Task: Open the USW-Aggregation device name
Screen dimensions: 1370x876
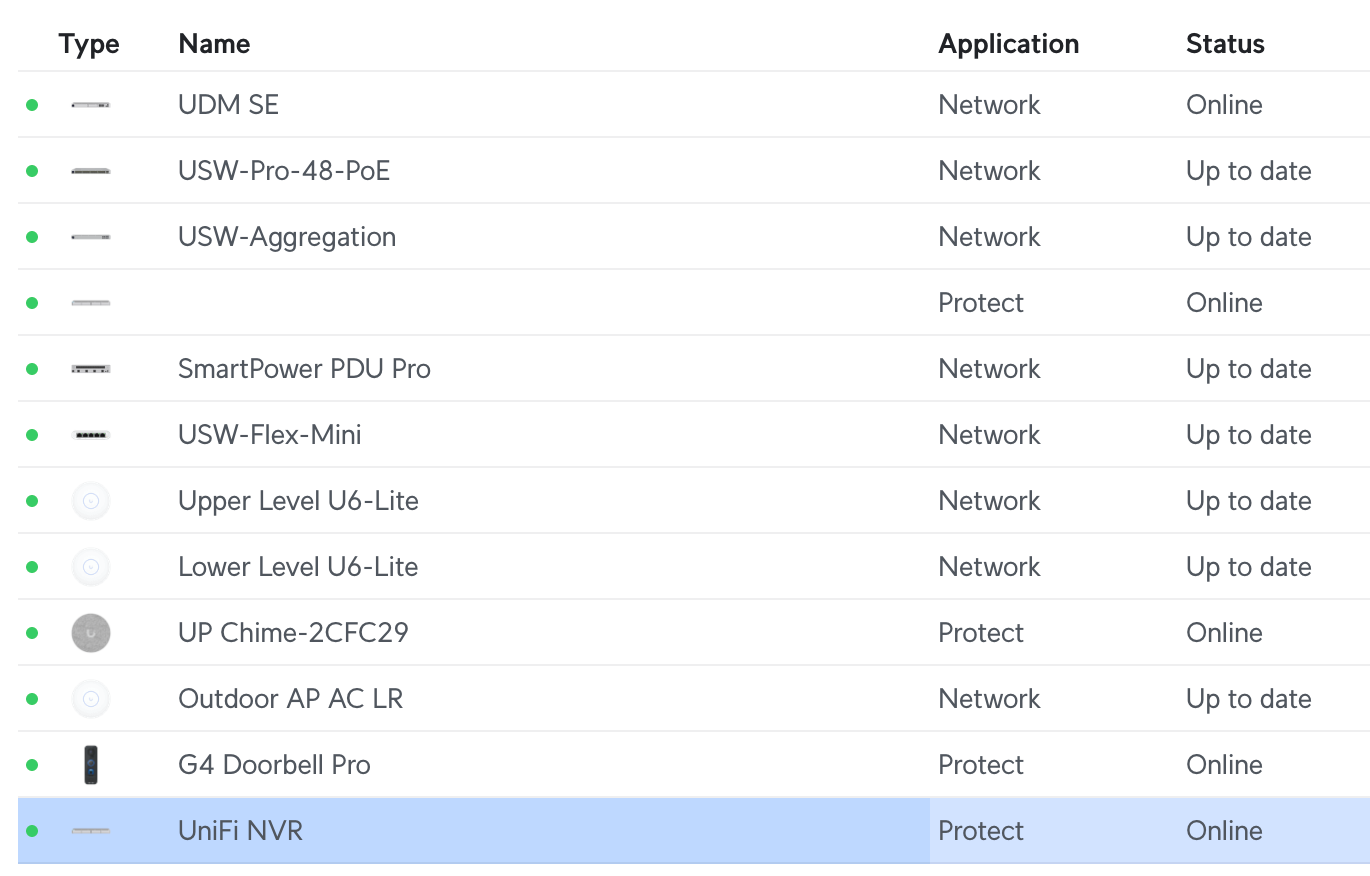Action: click(x=287, y=237)
